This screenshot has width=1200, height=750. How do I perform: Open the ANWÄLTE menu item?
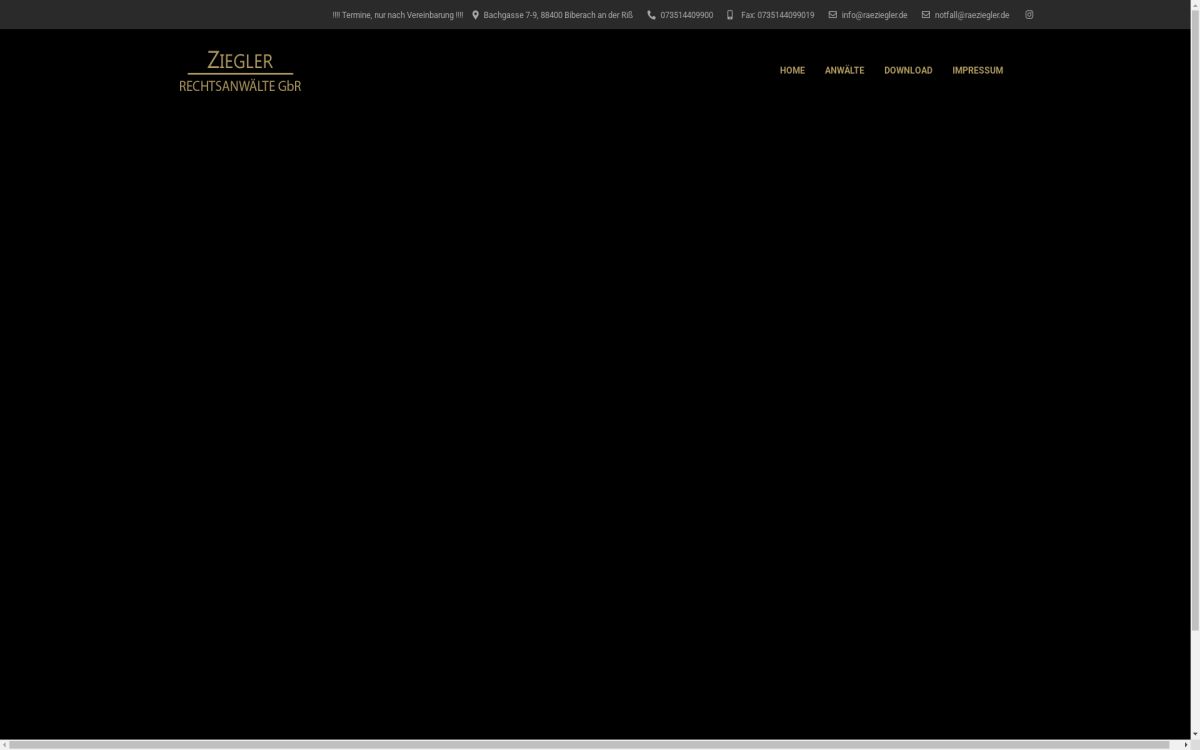click(844, 70)
